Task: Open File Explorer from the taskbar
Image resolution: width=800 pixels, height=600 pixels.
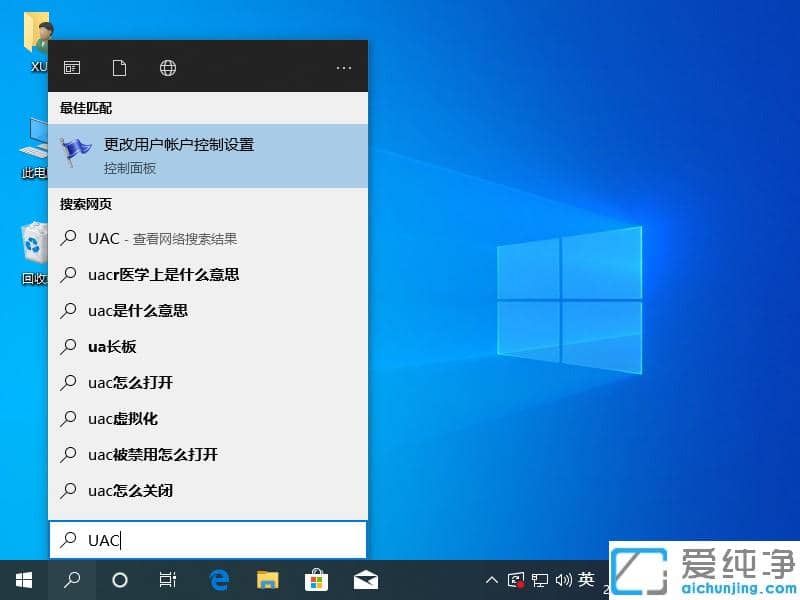Action: tap(267, 579)
